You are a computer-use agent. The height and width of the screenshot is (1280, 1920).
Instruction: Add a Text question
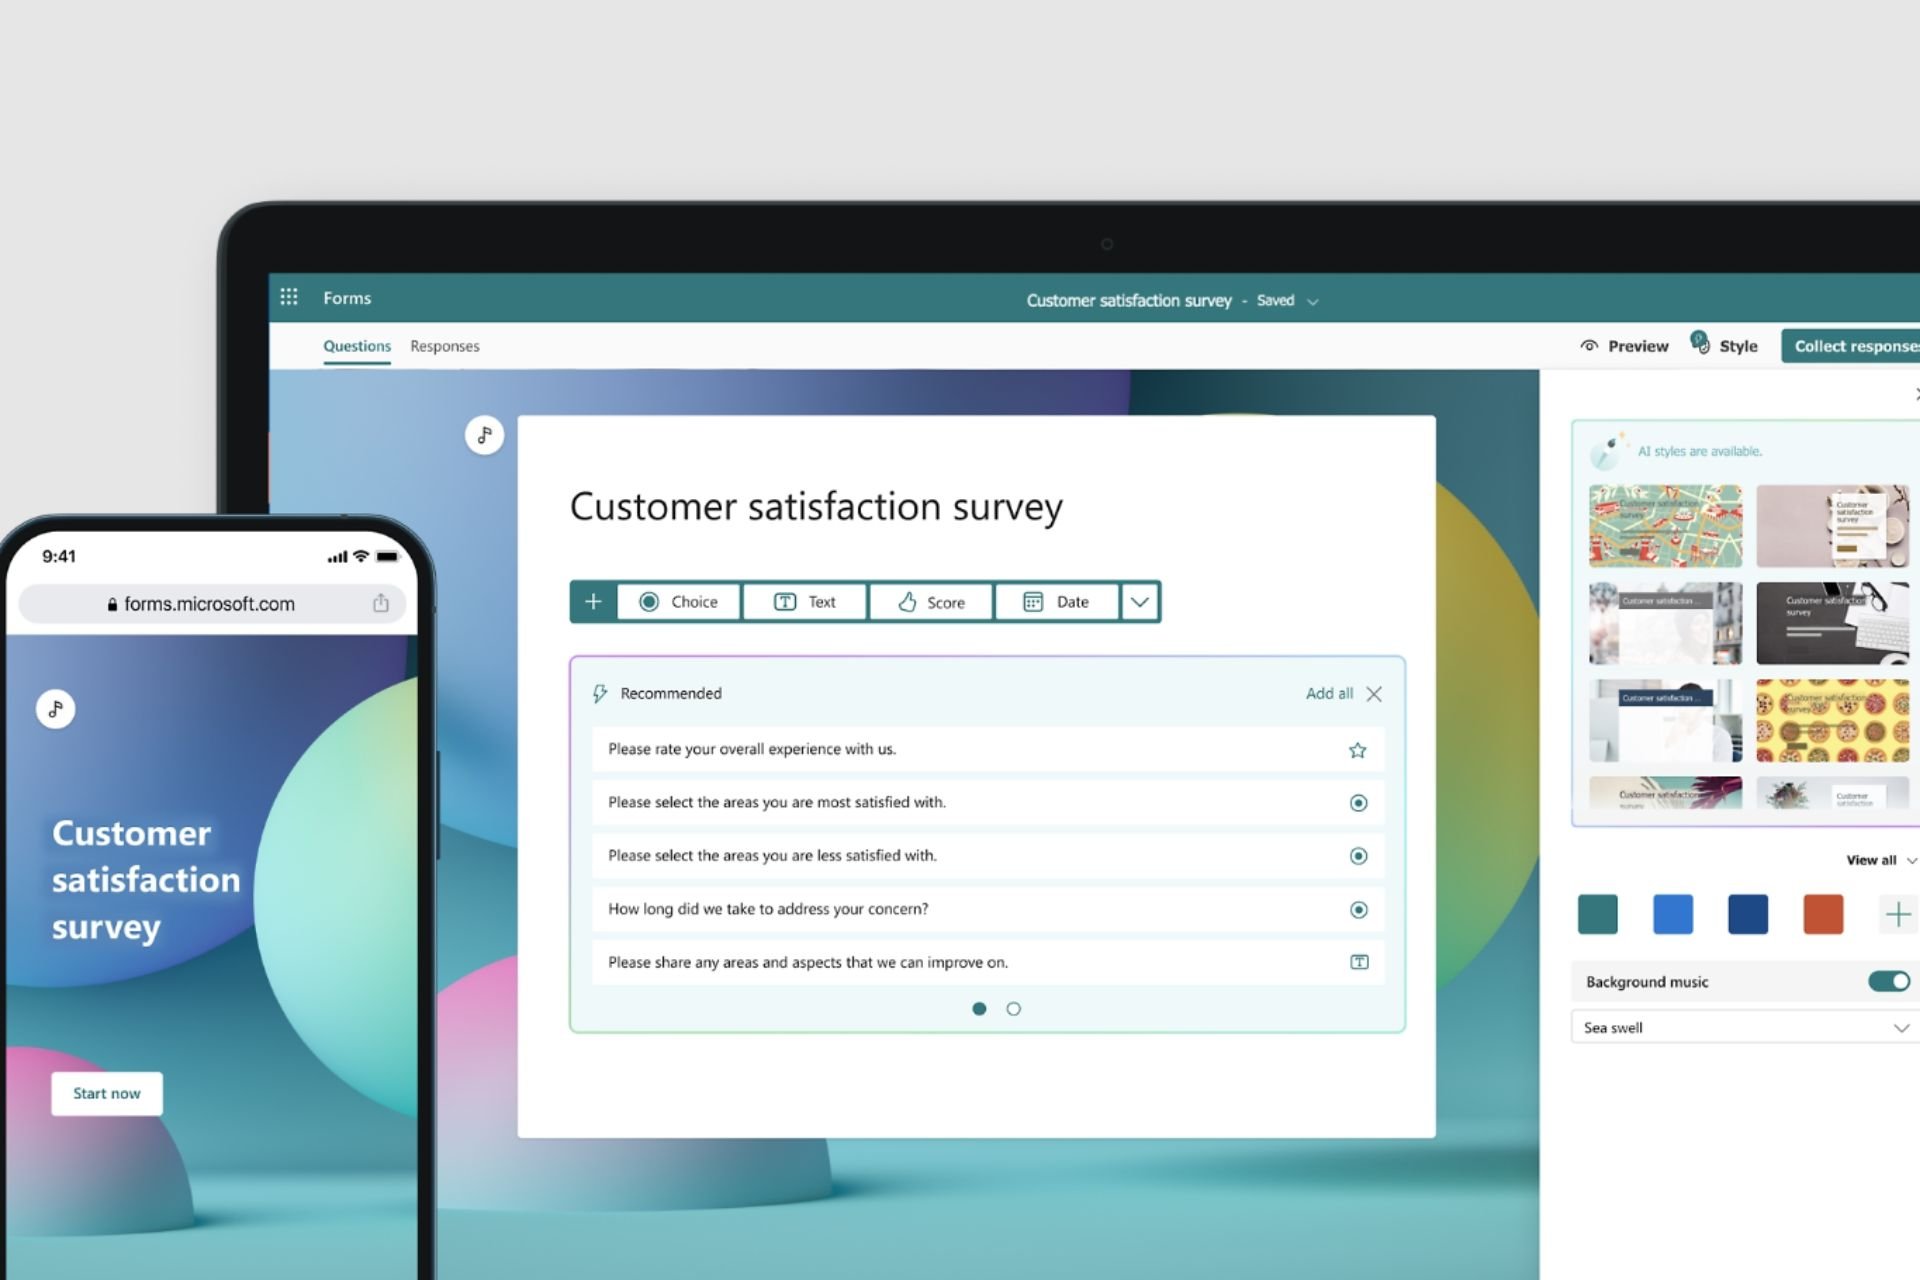pyautogui.click(x=805, y=602)
